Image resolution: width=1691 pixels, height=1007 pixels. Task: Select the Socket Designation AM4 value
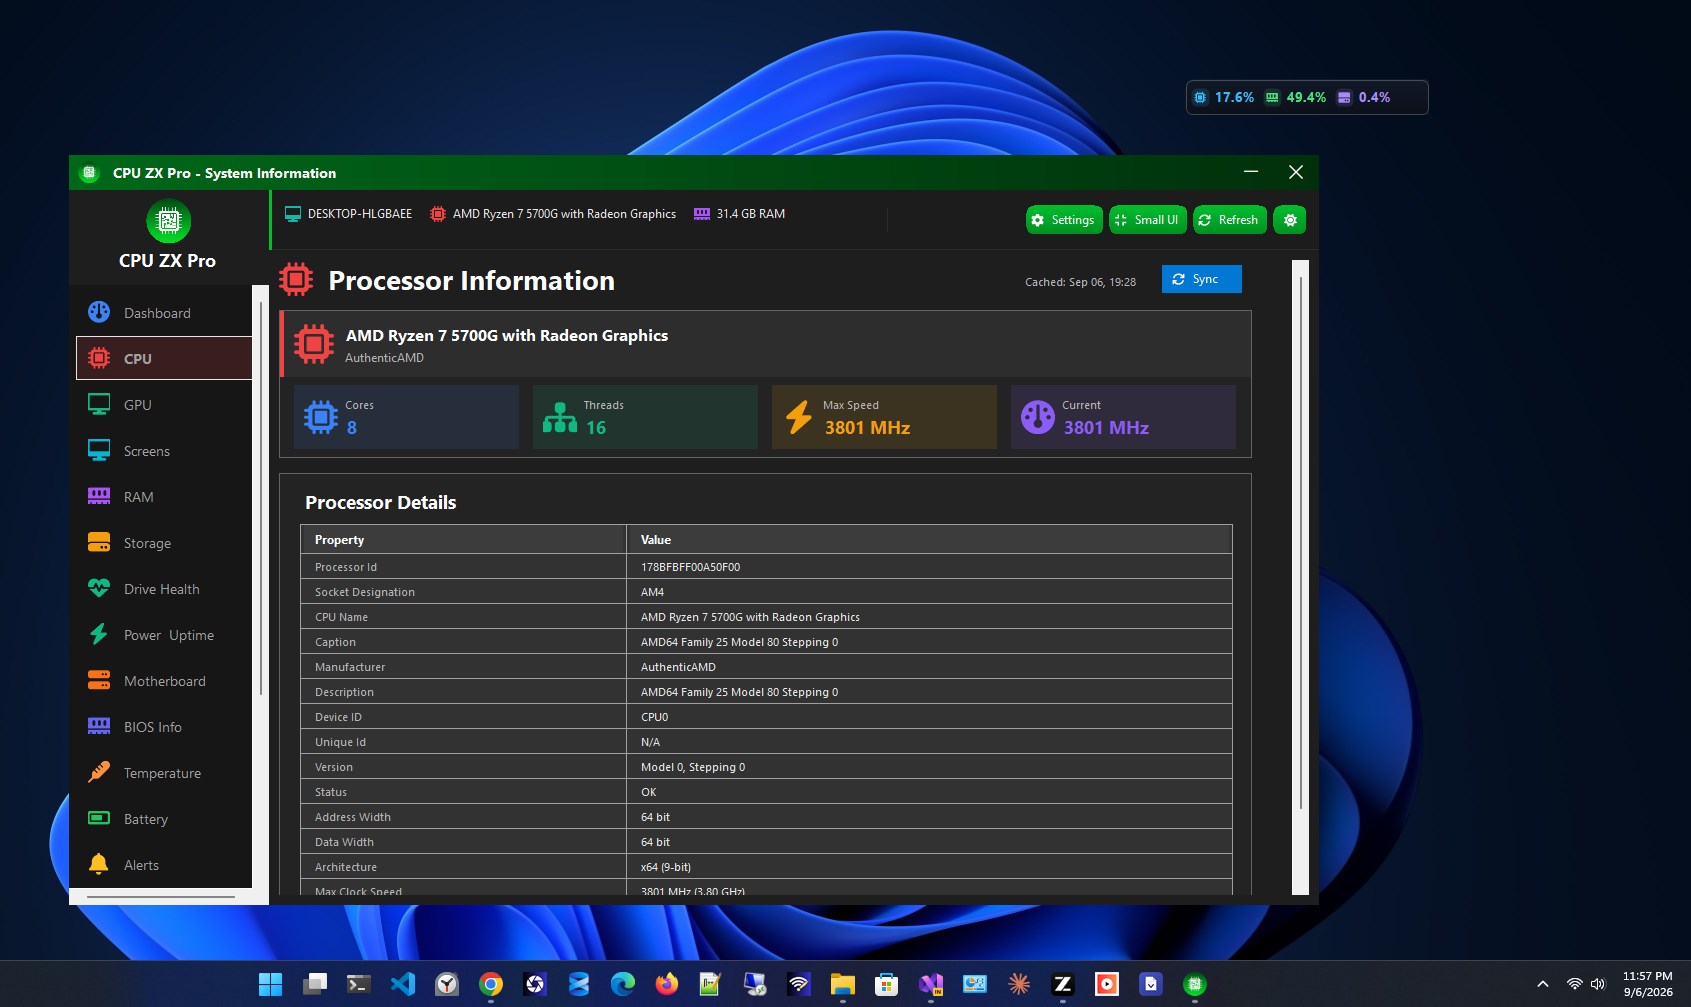652,592
